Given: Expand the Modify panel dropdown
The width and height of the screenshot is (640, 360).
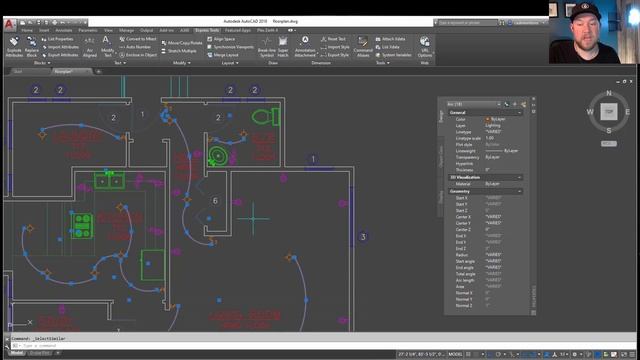Looking at the screenshot, I should point(182,63).
